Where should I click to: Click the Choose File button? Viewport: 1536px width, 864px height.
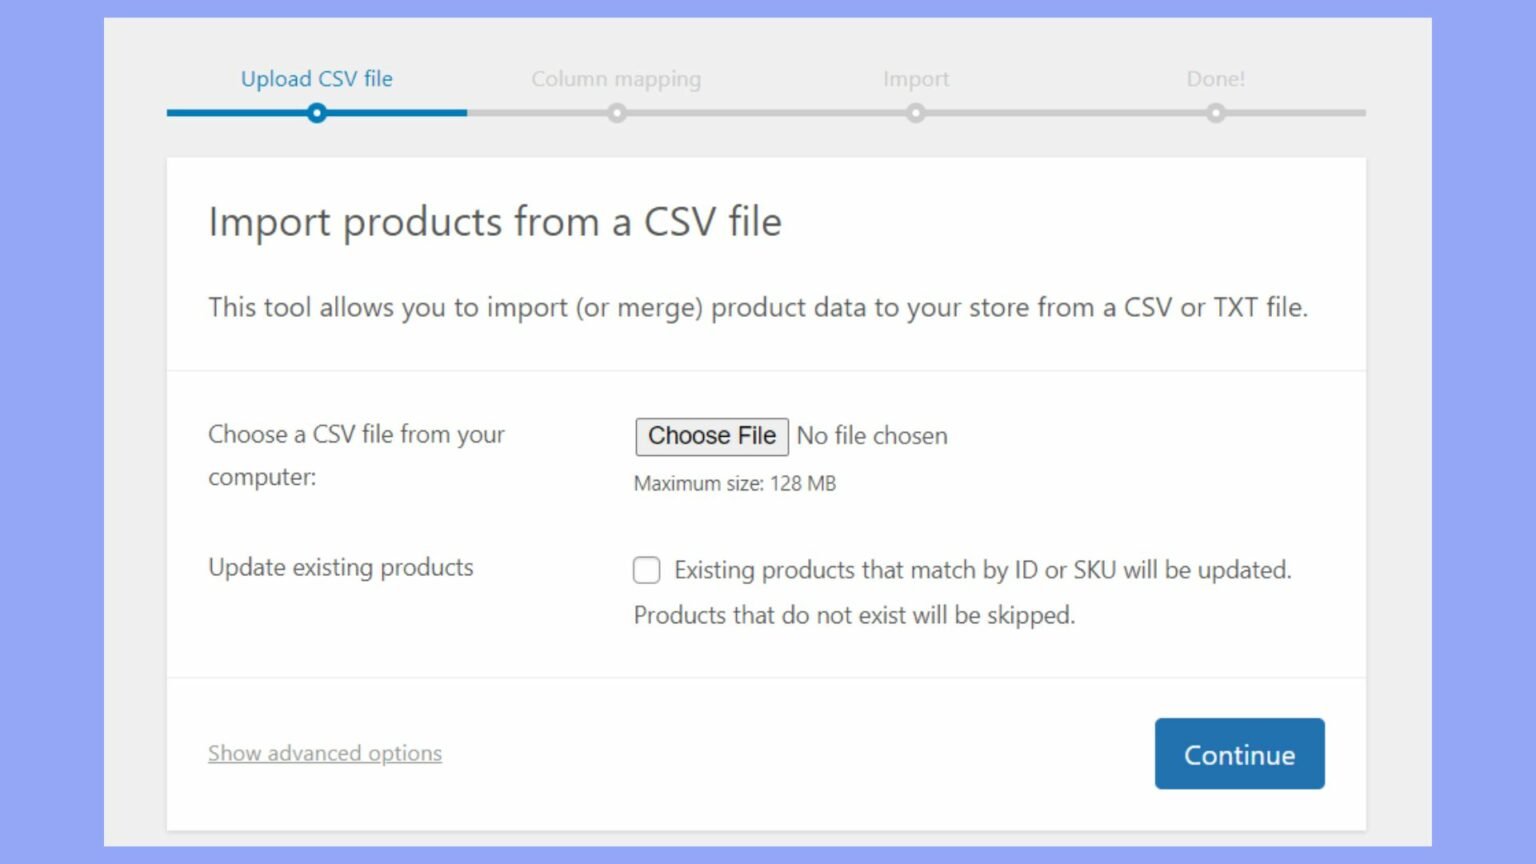tap(711, 436)
